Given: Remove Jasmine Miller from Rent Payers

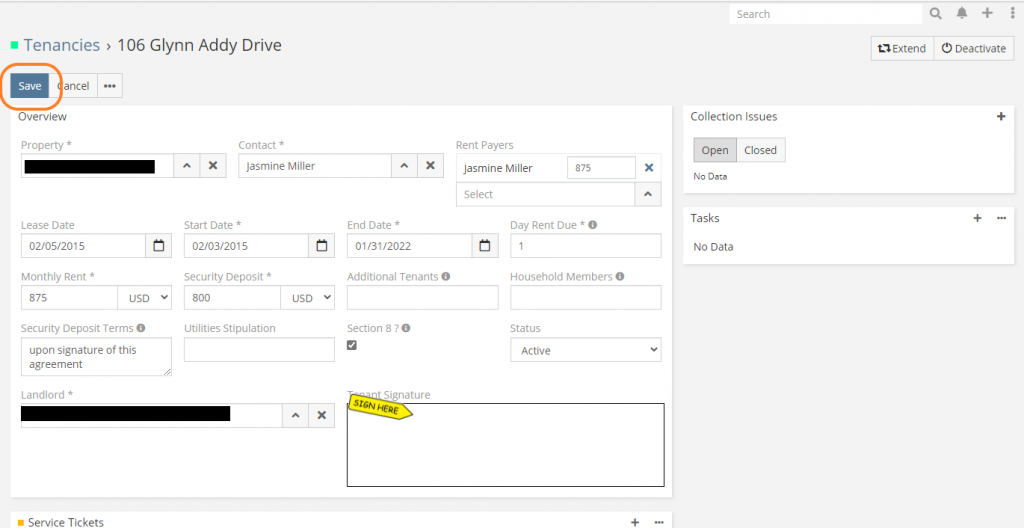Looking at the screenshot, I should tap(648, 168).
